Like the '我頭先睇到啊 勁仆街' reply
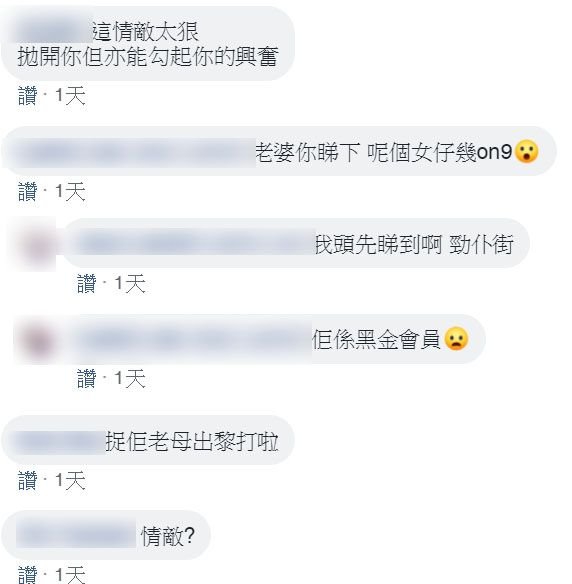 point(86,283)
